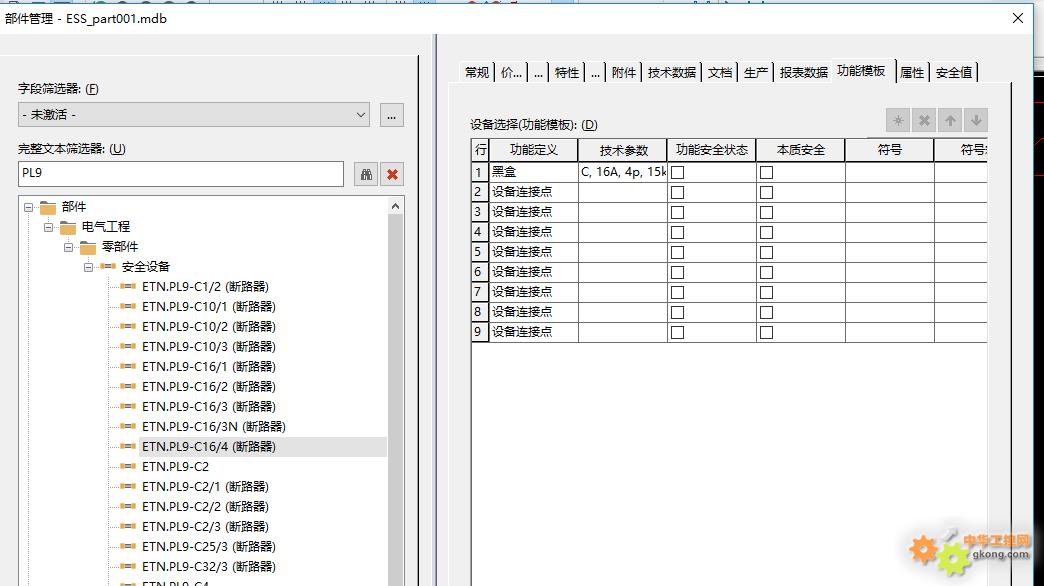Clear the full-text filter with red X
The height and width of the screenshot is (586, 1044).
click(x=393, y=174)
